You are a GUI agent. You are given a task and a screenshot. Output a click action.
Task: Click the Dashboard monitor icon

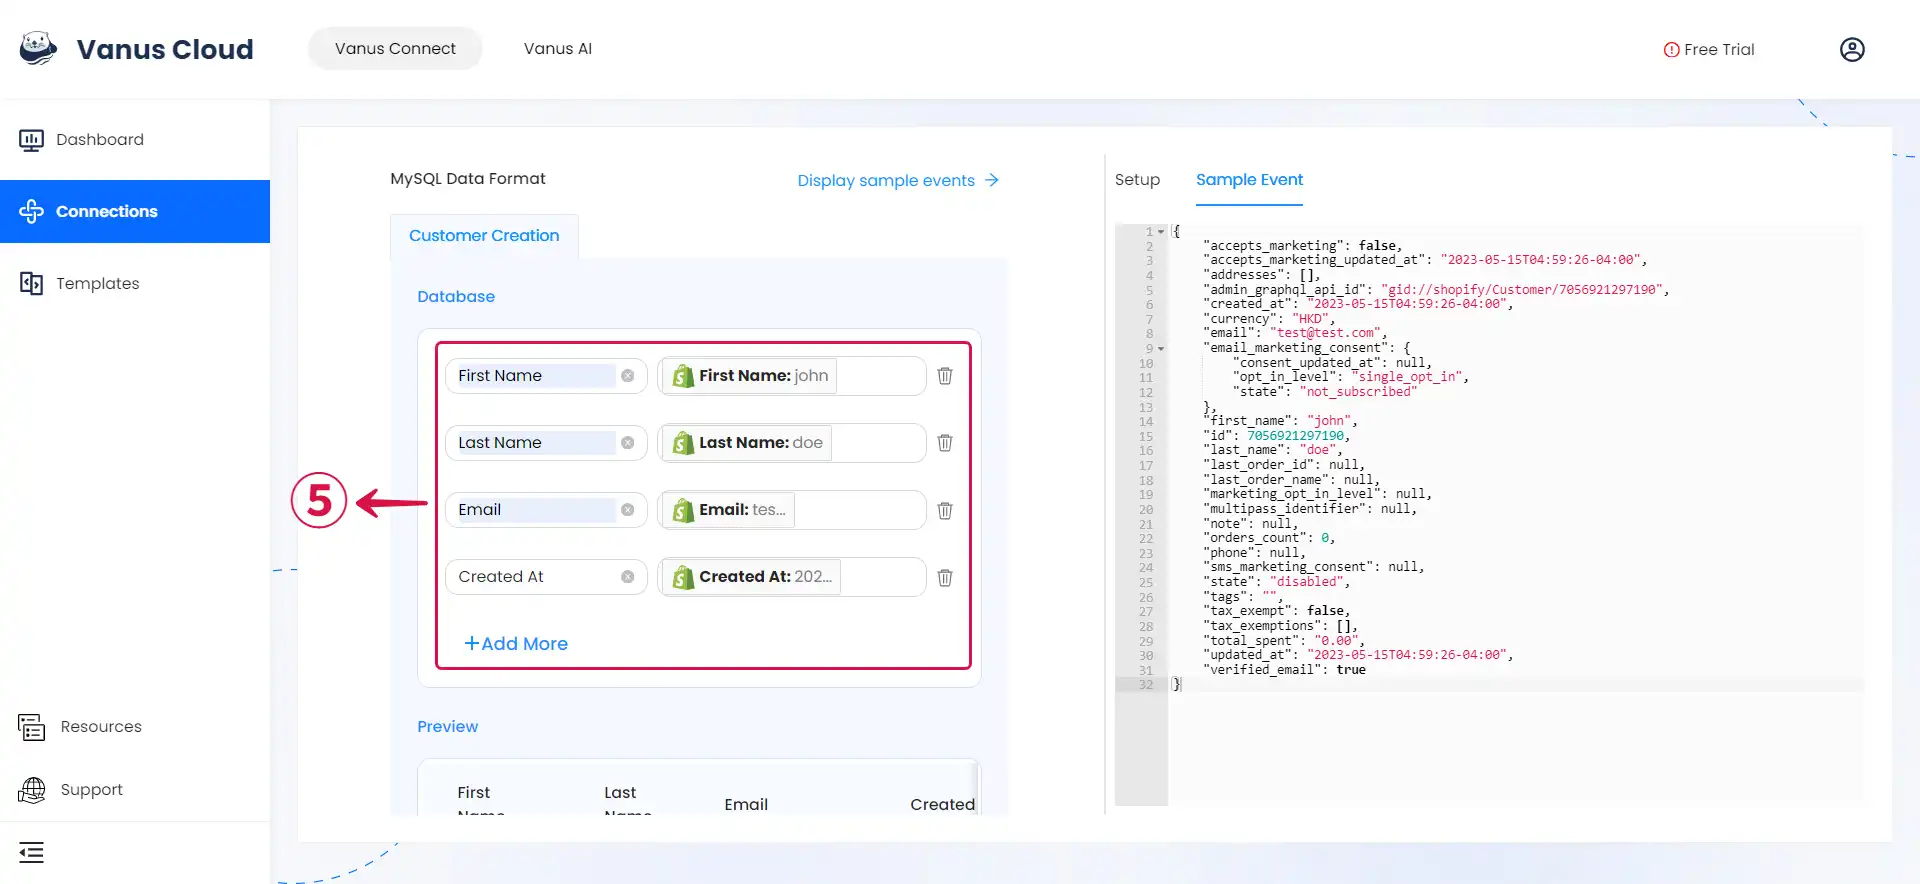tap(31, 140)
